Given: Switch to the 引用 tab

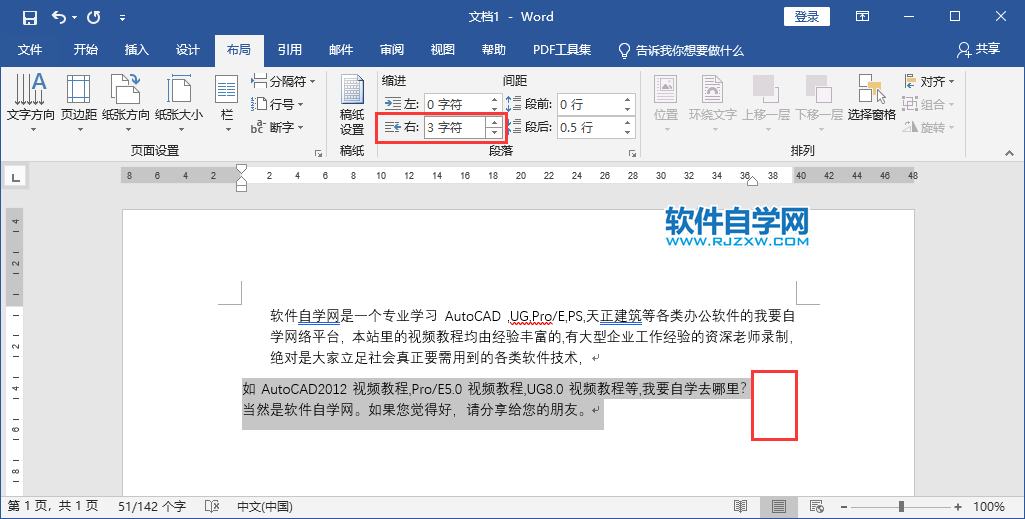Looking at the screenshot, I should pyautogui.click(x=290, y=50).
